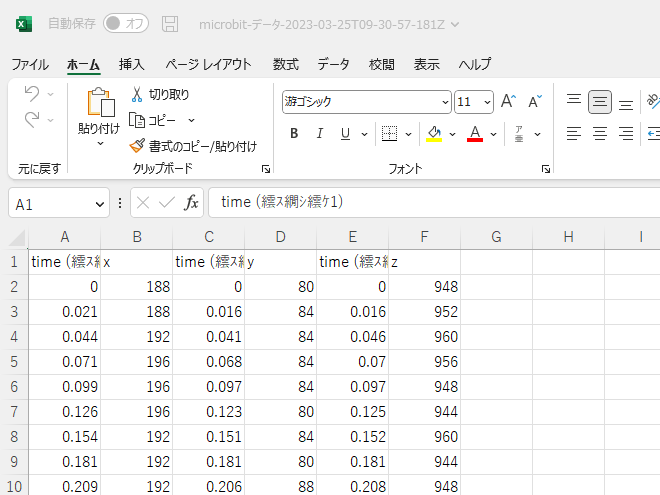
Task: Apply yellow fill color bucket
Action: (434, 134)
